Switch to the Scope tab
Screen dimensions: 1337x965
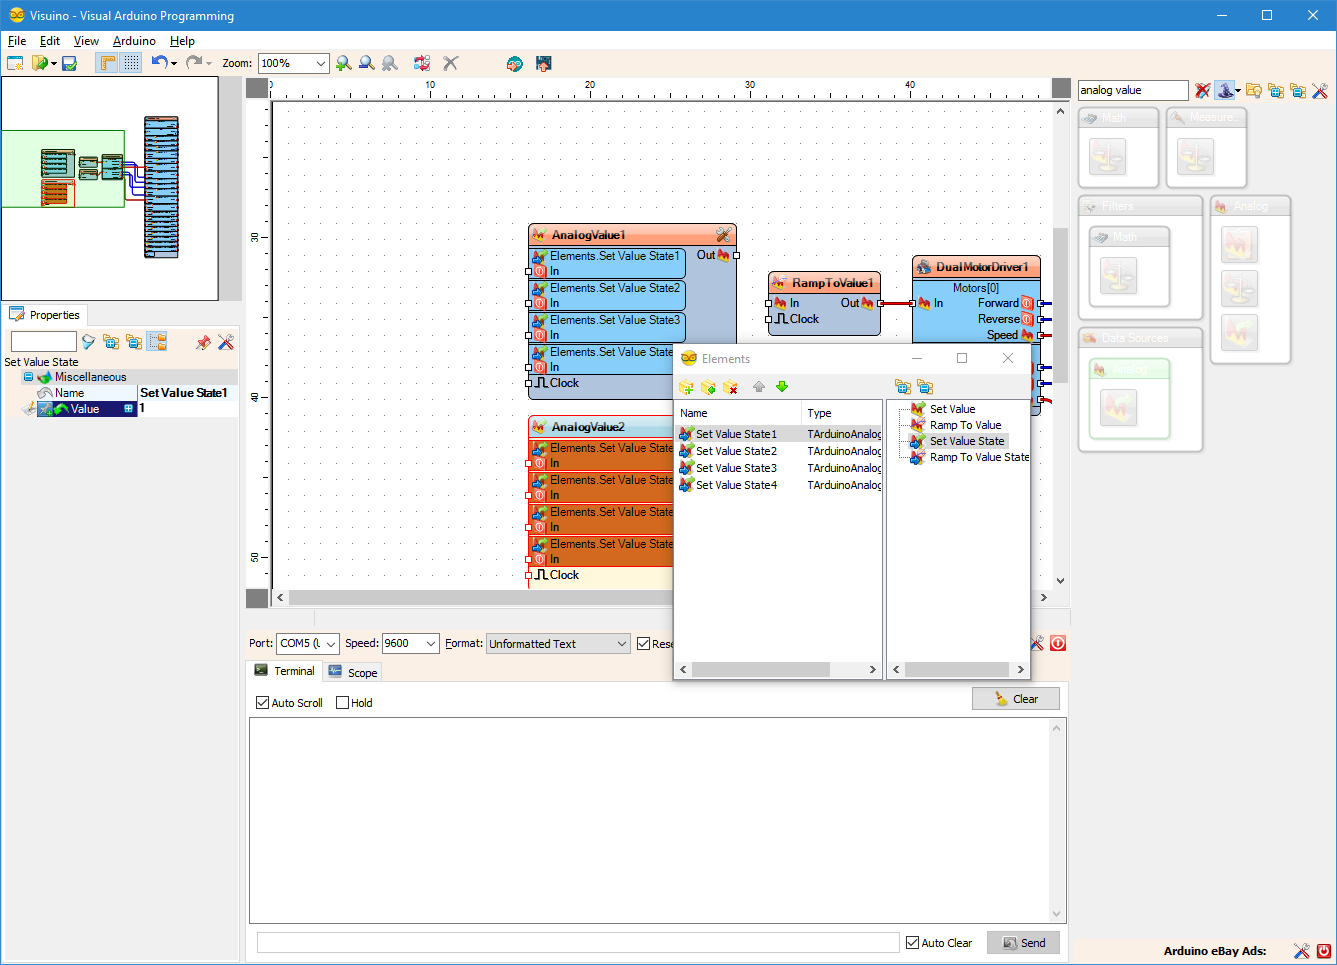(x=353, y=673)
